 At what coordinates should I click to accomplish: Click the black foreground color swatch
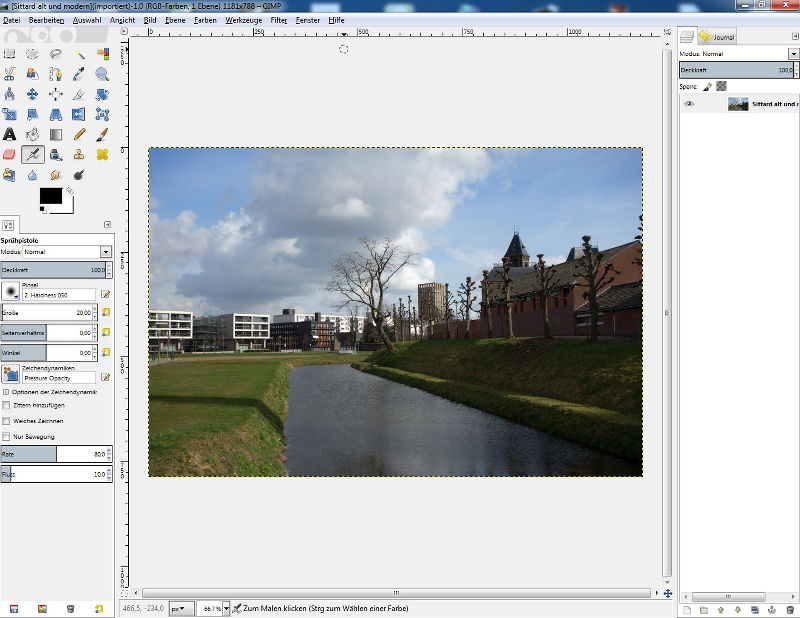(x=51, y=195)
